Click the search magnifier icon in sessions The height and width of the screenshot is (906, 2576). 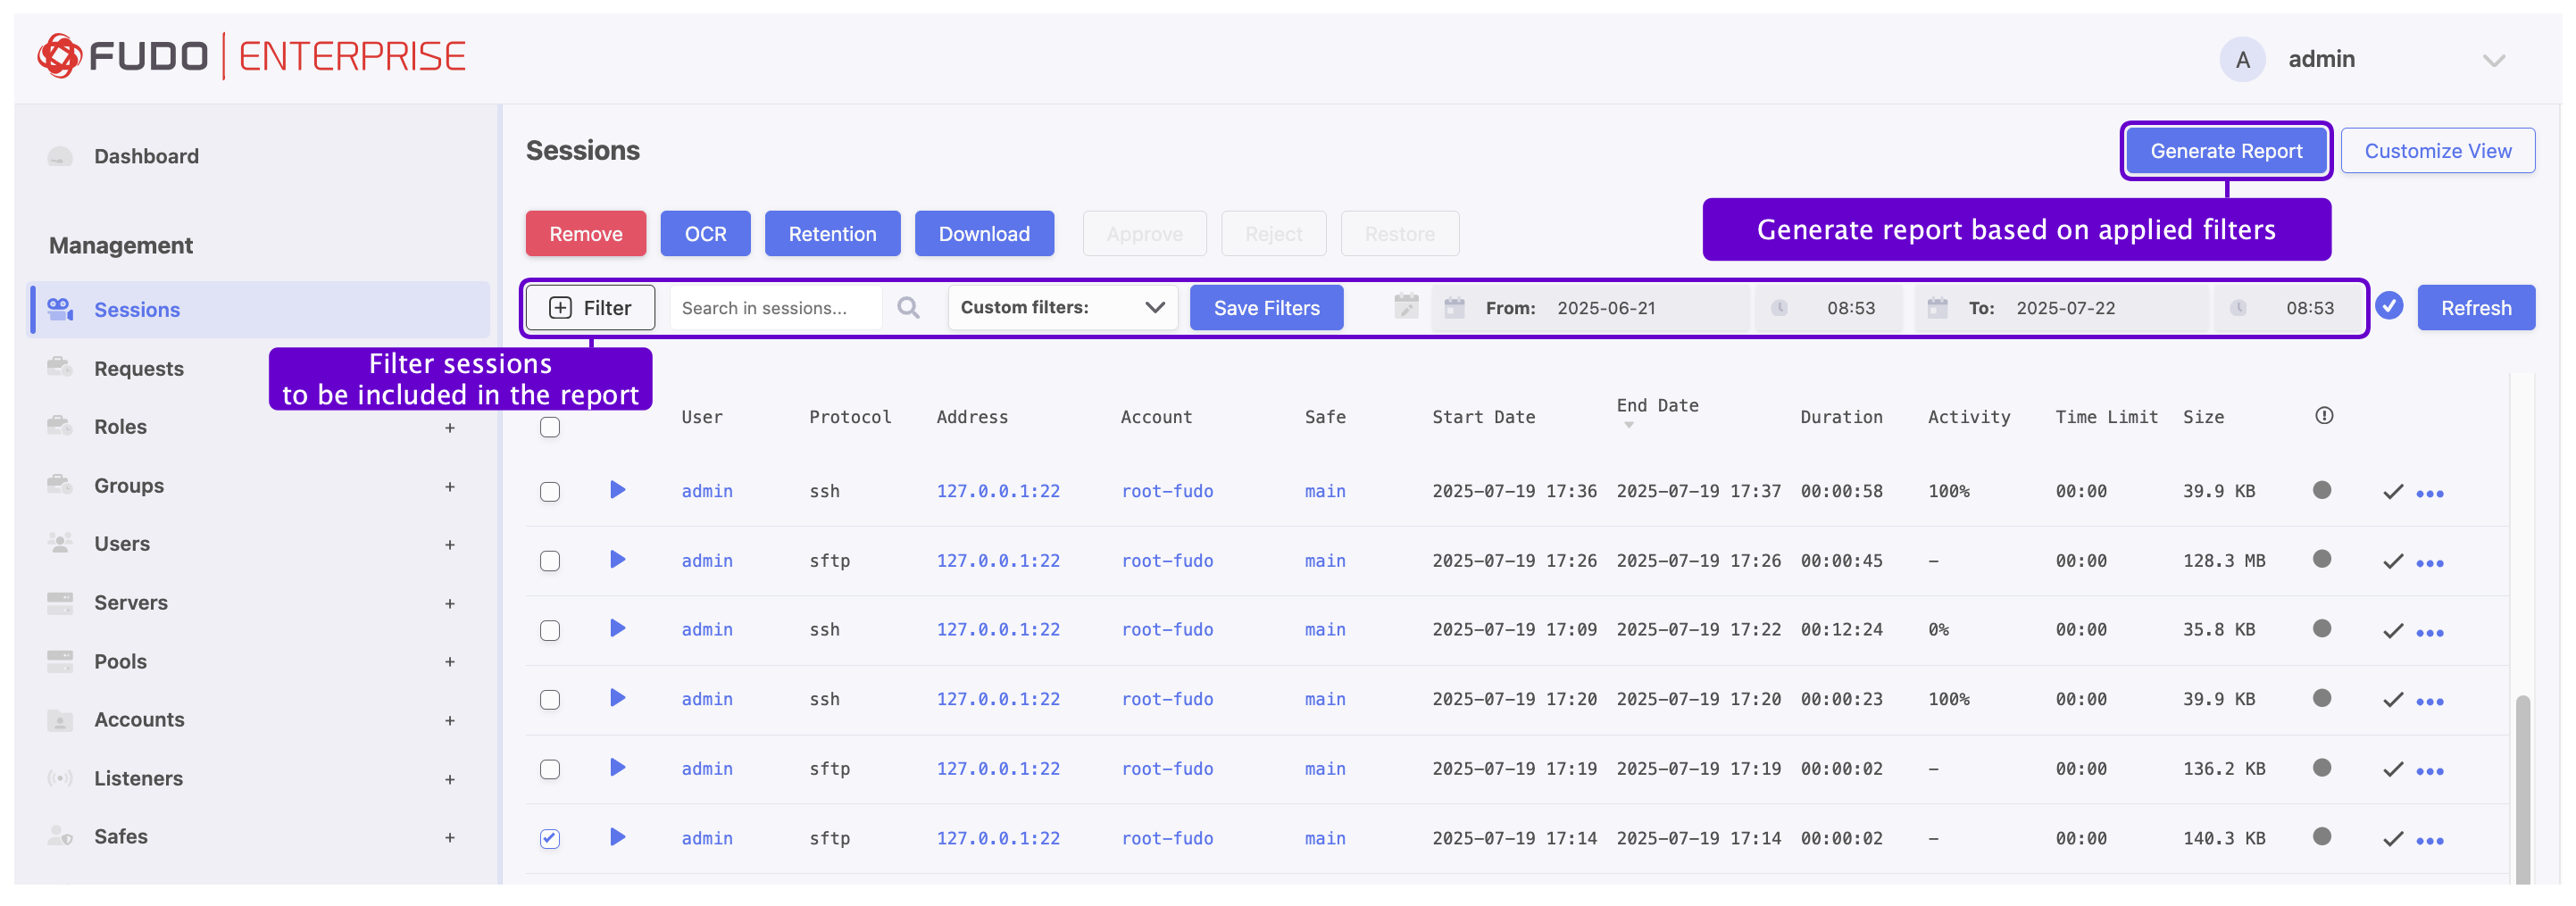tap(907, 308)
